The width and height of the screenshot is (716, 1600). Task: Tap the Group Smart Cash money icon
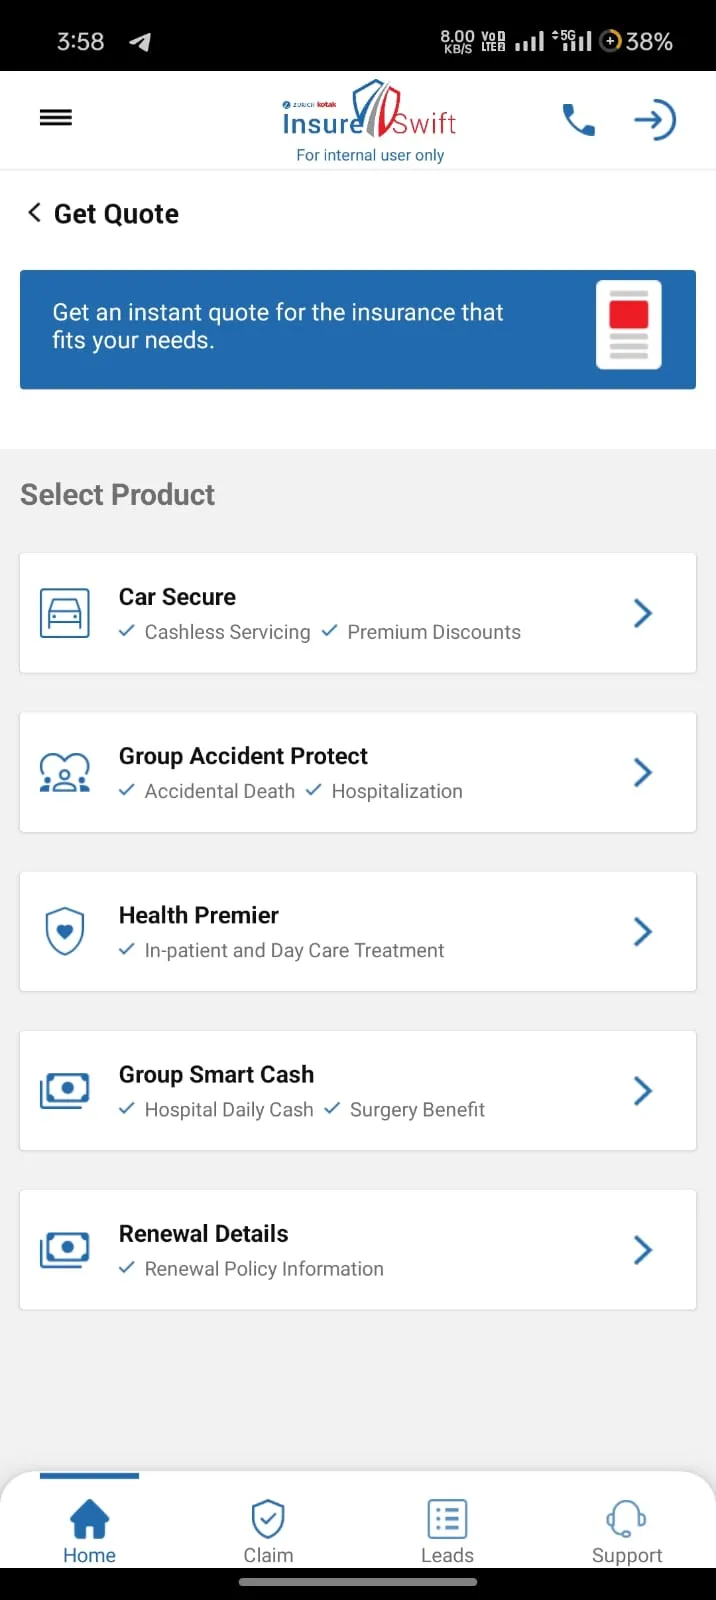coord(65,1090)
